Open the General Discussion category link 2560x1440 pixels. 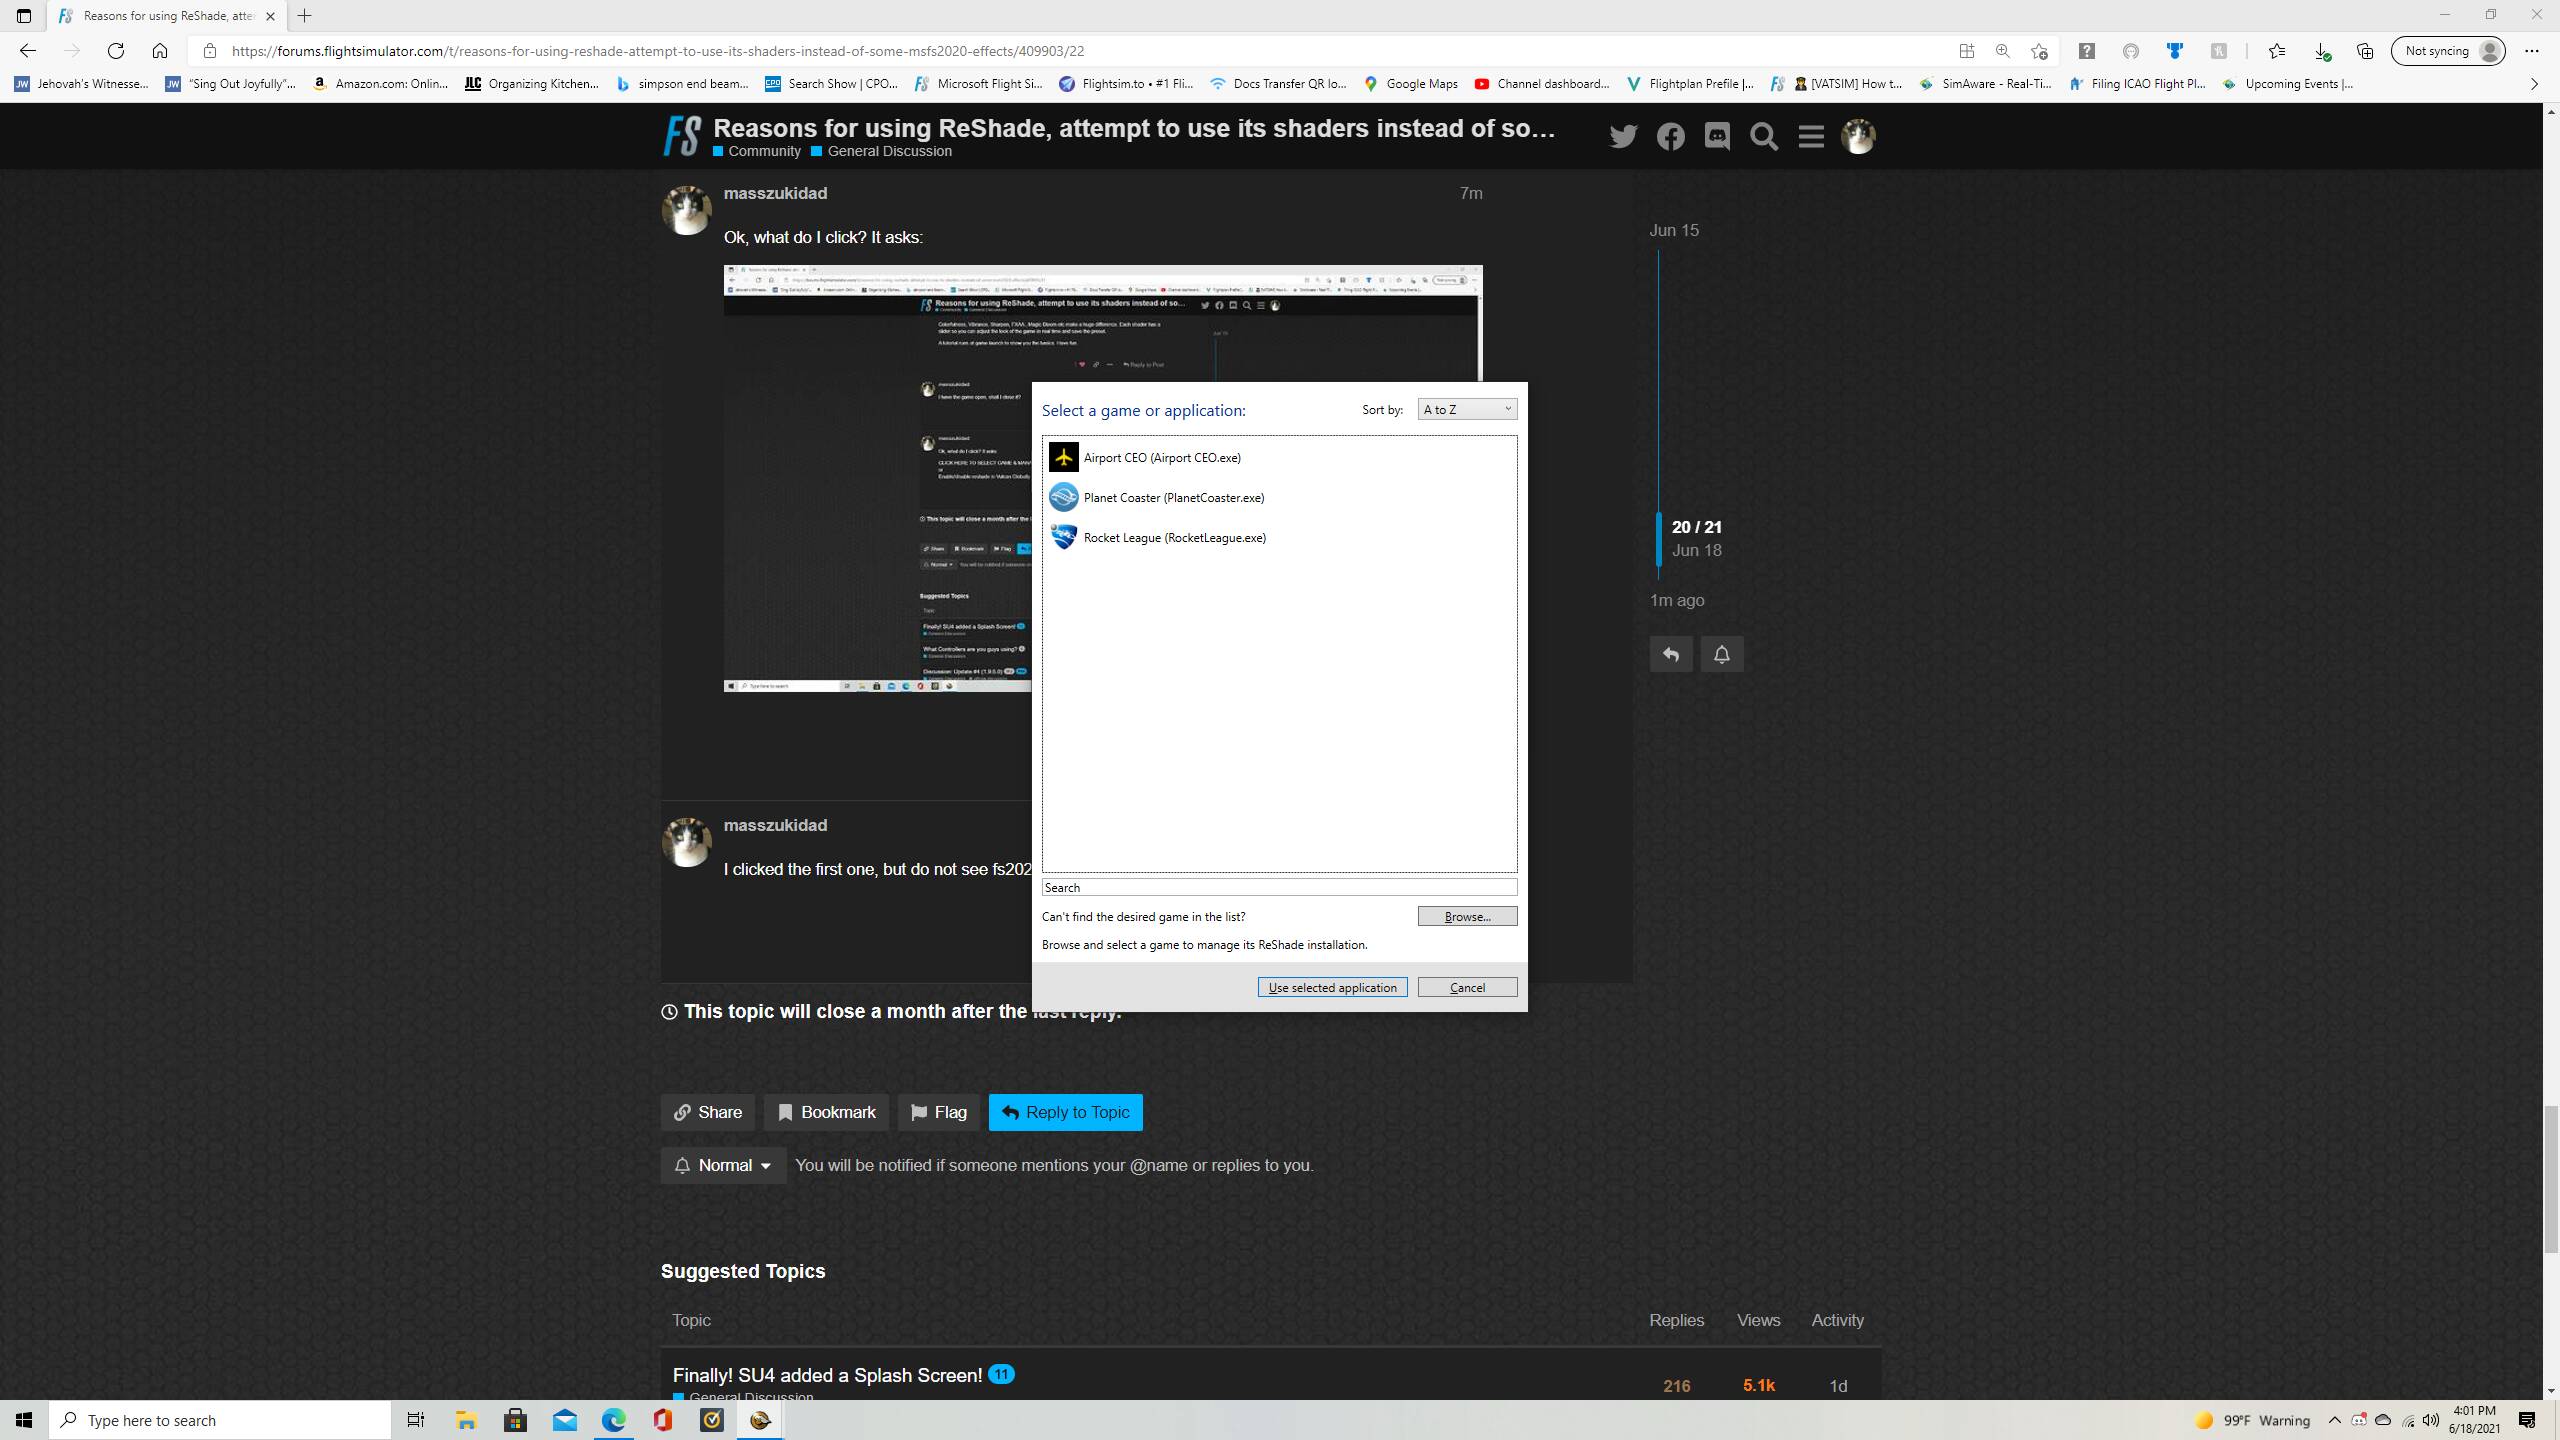pyautogui.click(x=889, y=151)
